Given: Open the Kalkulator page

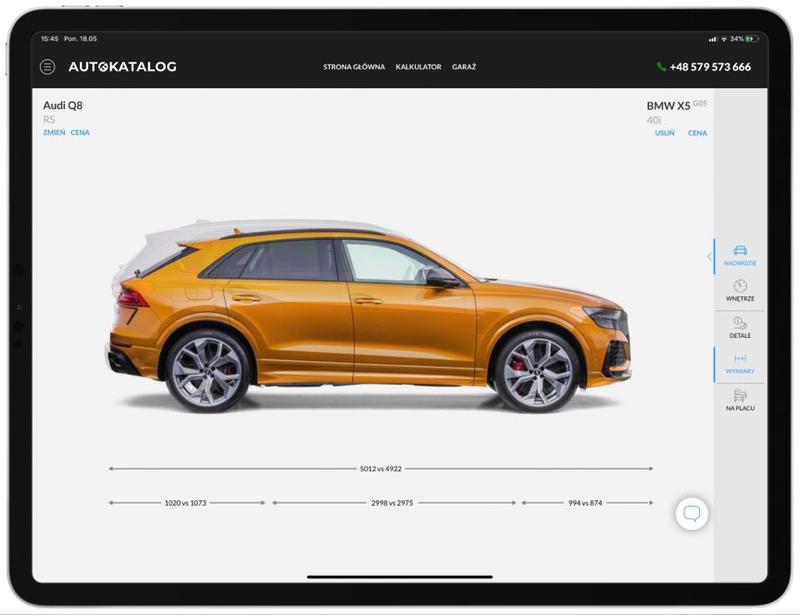Looking at the screenshot, I should pos(418,67).
